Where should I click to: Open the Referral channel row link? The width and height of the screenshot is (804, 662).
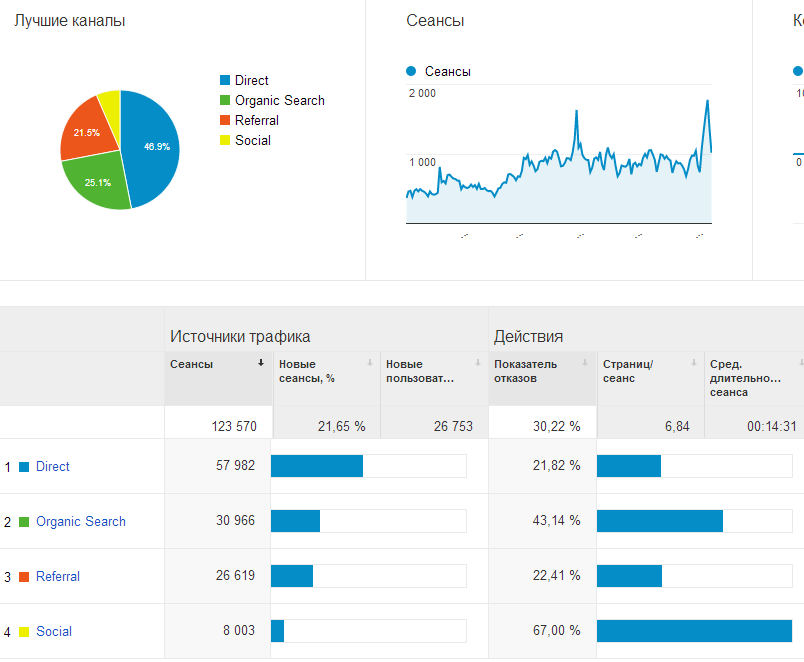57,577
